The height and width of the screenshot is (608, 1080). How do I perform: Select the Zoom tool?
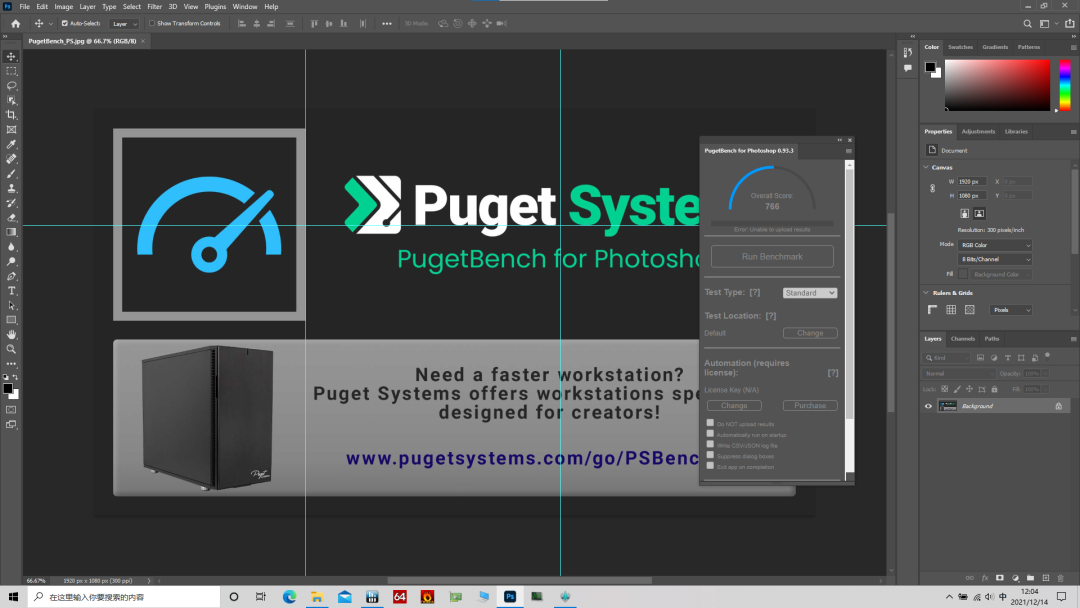coord(12,349)
